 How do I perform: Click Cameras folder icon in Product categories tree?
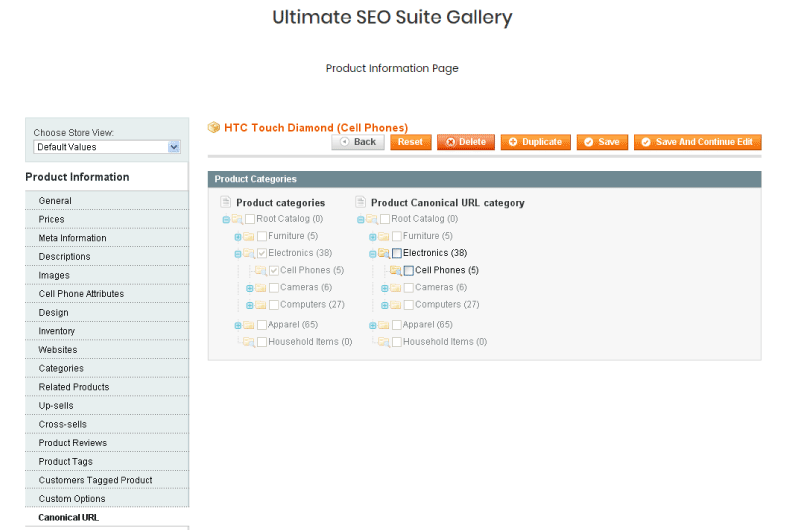pyautogui.click(x=260, y=288)
